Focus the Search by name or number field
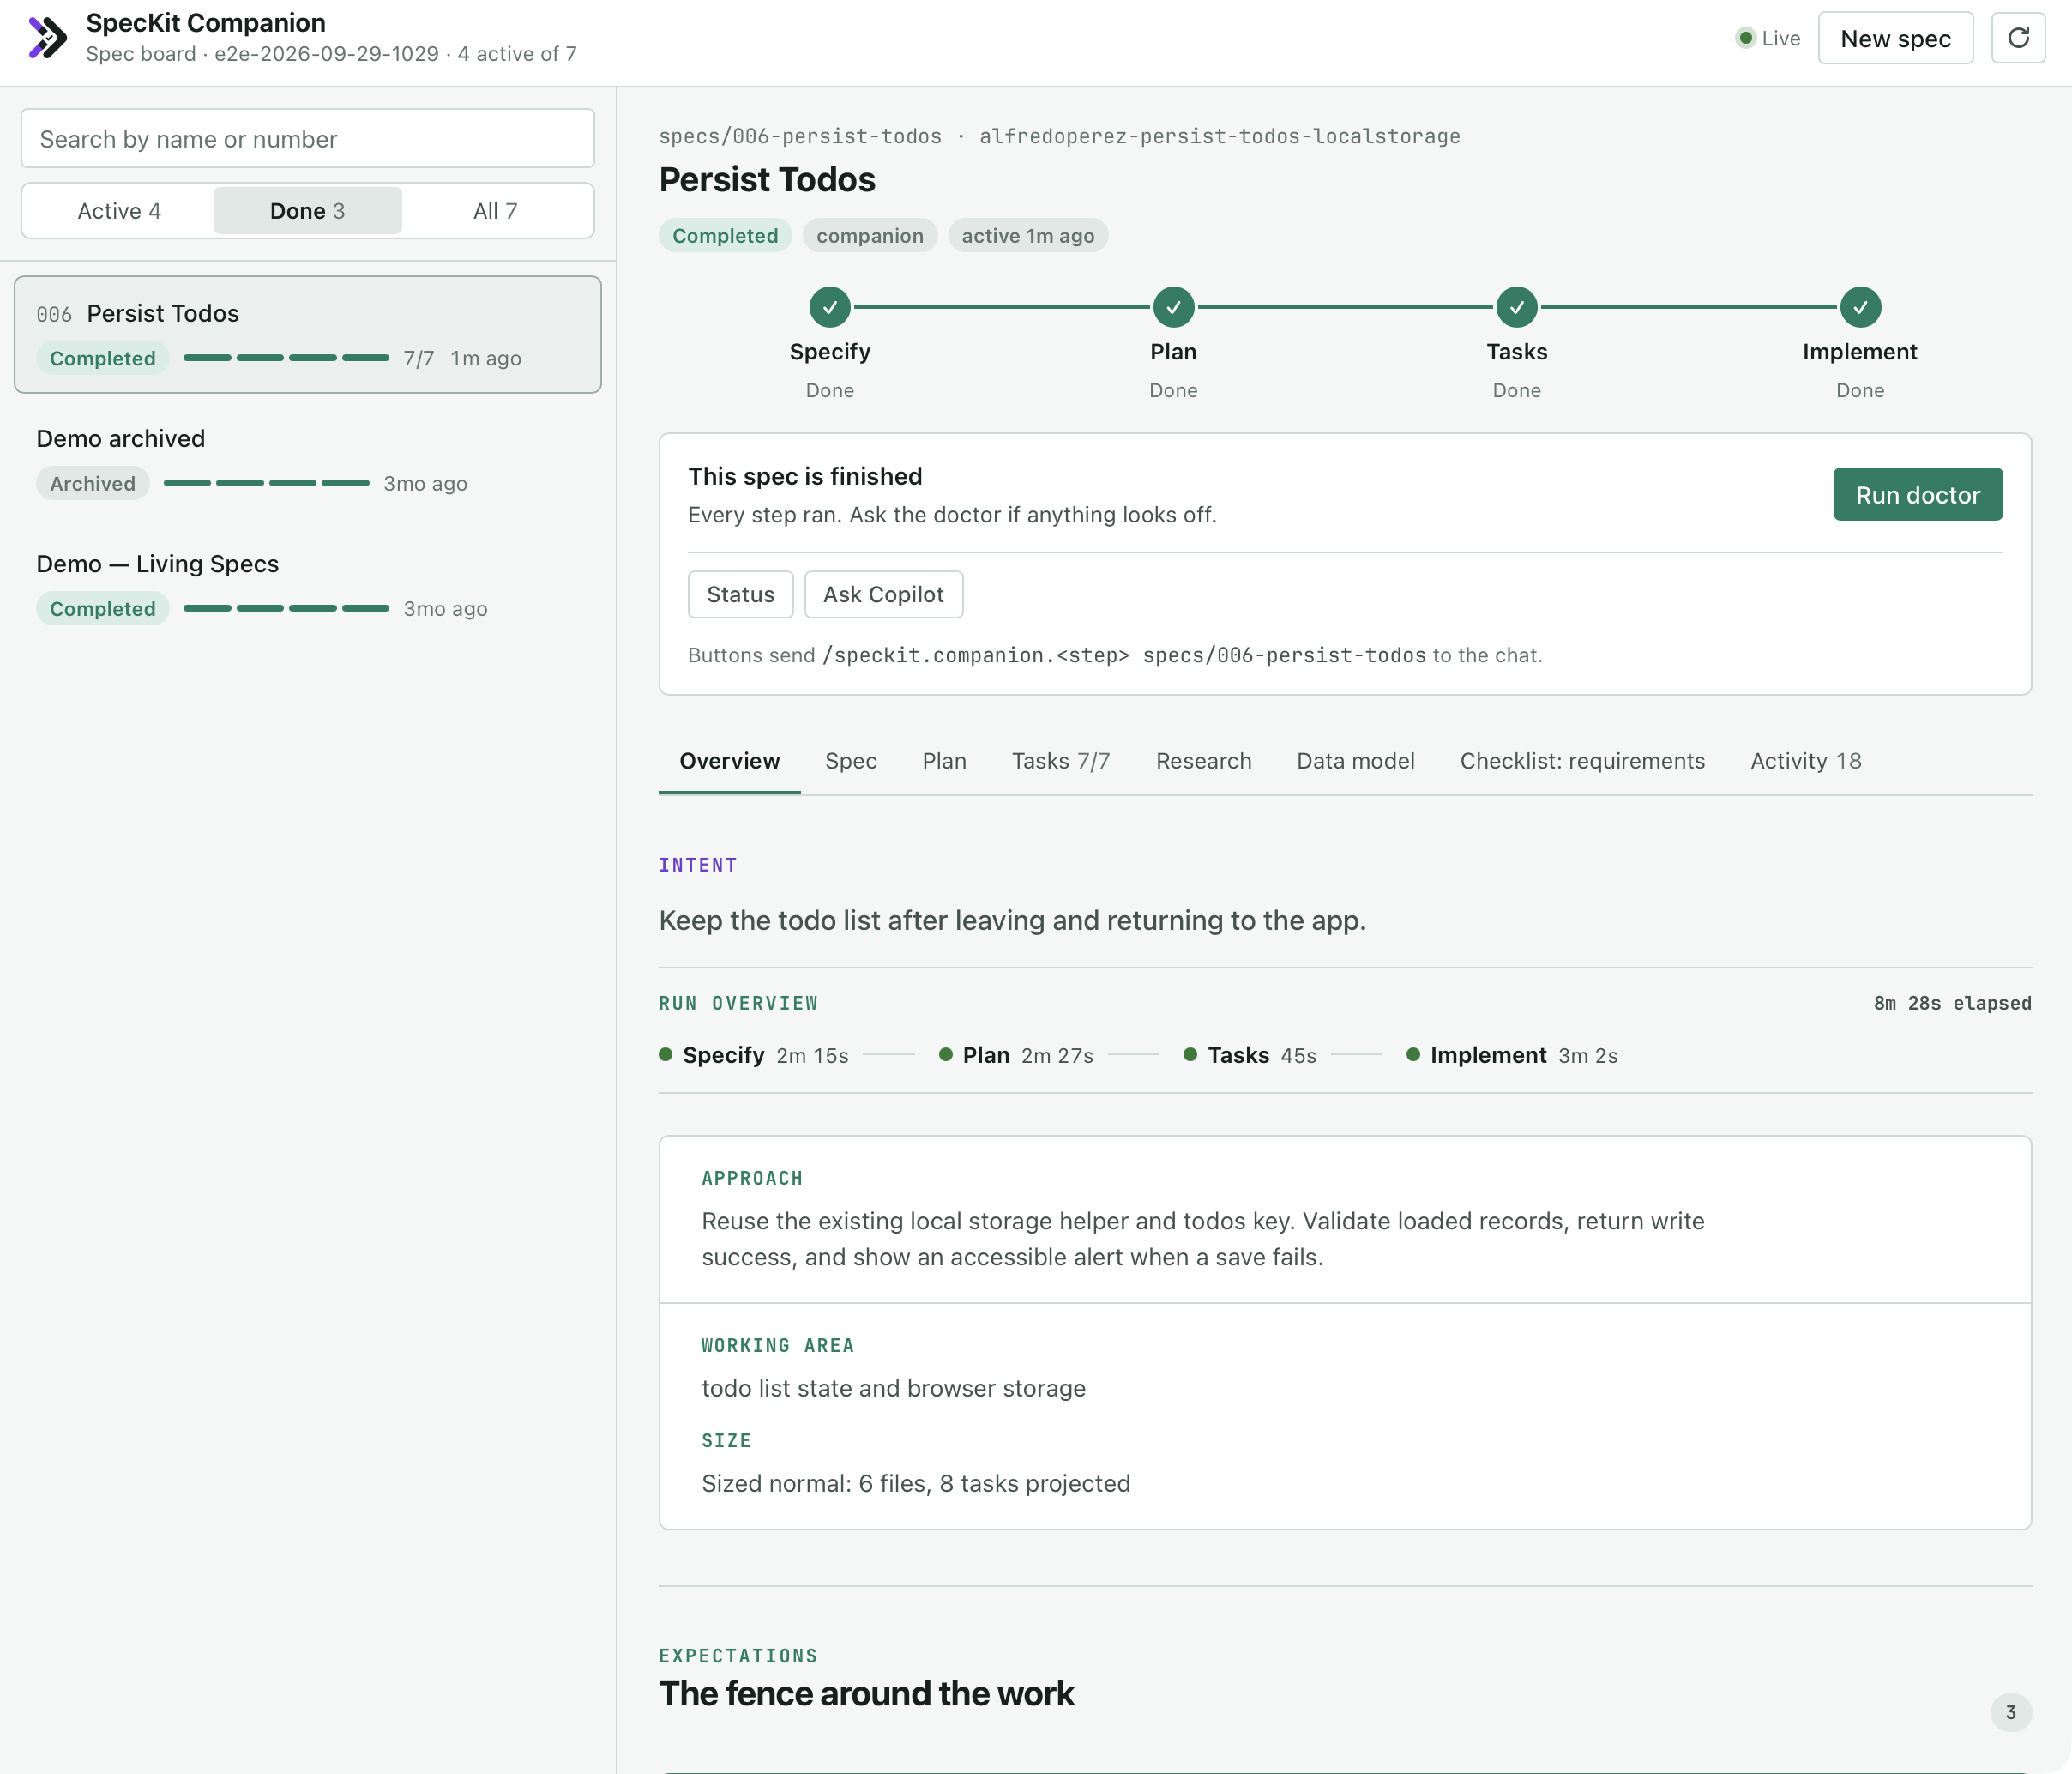 click(307, 139)
